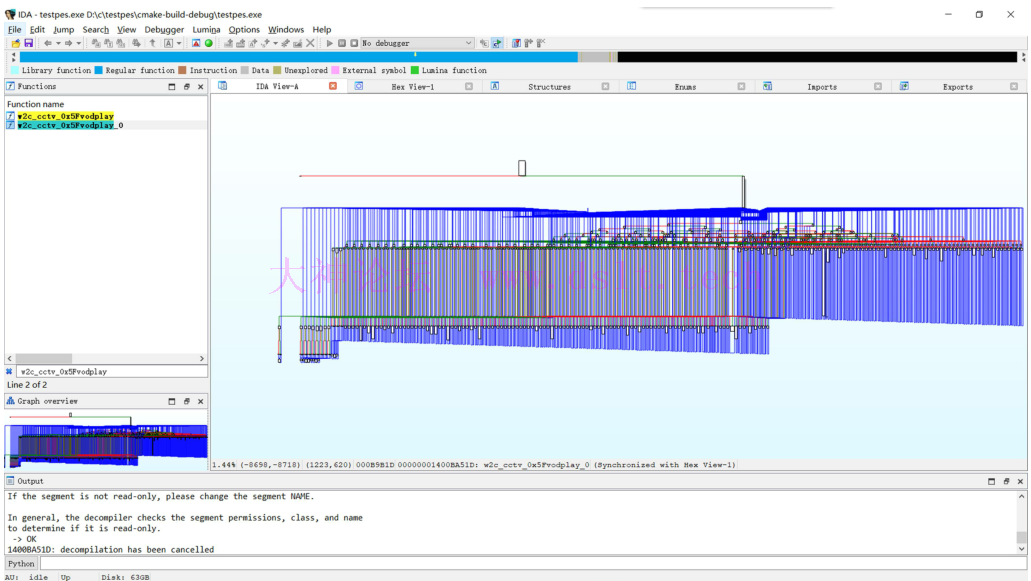This screenshot has height=581, width=1031.
Task: Maximize the Functions panel
Action: [x=172, y=87]
